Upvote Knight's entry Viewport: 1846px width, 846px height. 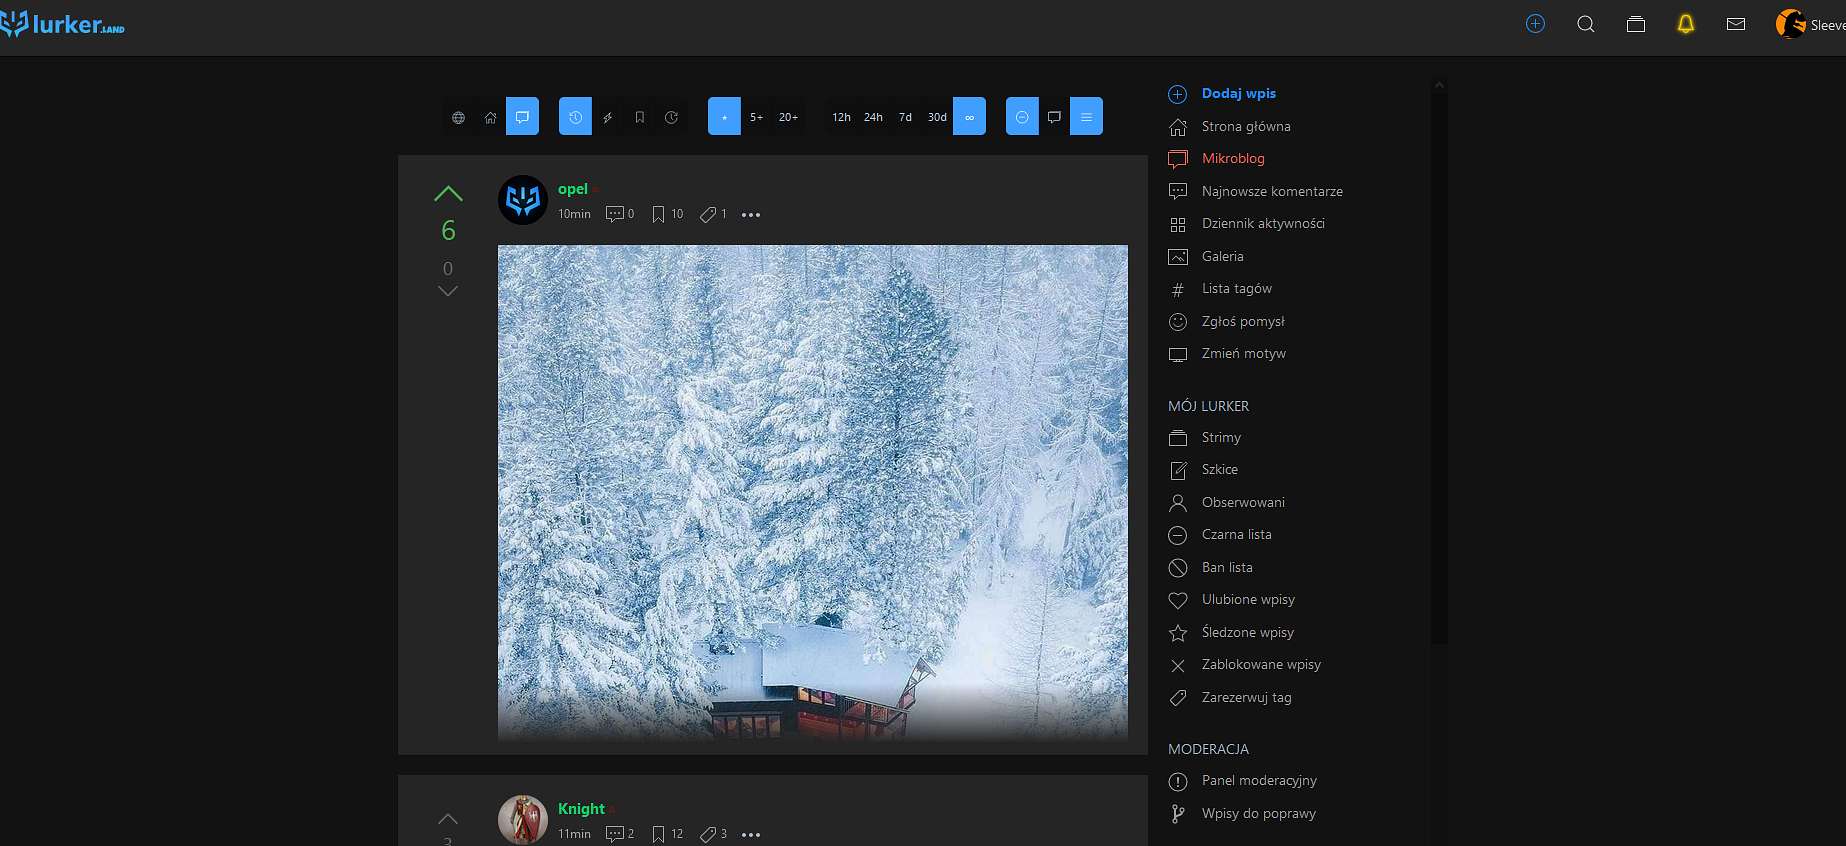(448, 819)
